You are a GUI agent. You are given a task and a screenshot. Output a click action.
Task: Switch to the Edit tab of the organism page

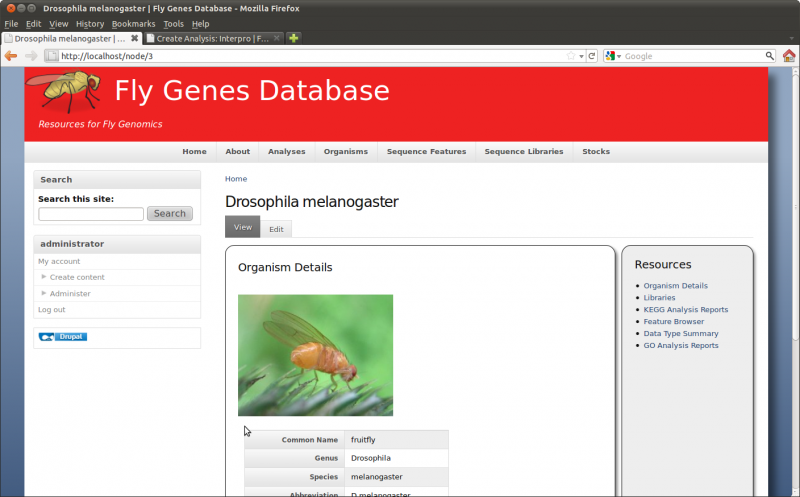276,229
